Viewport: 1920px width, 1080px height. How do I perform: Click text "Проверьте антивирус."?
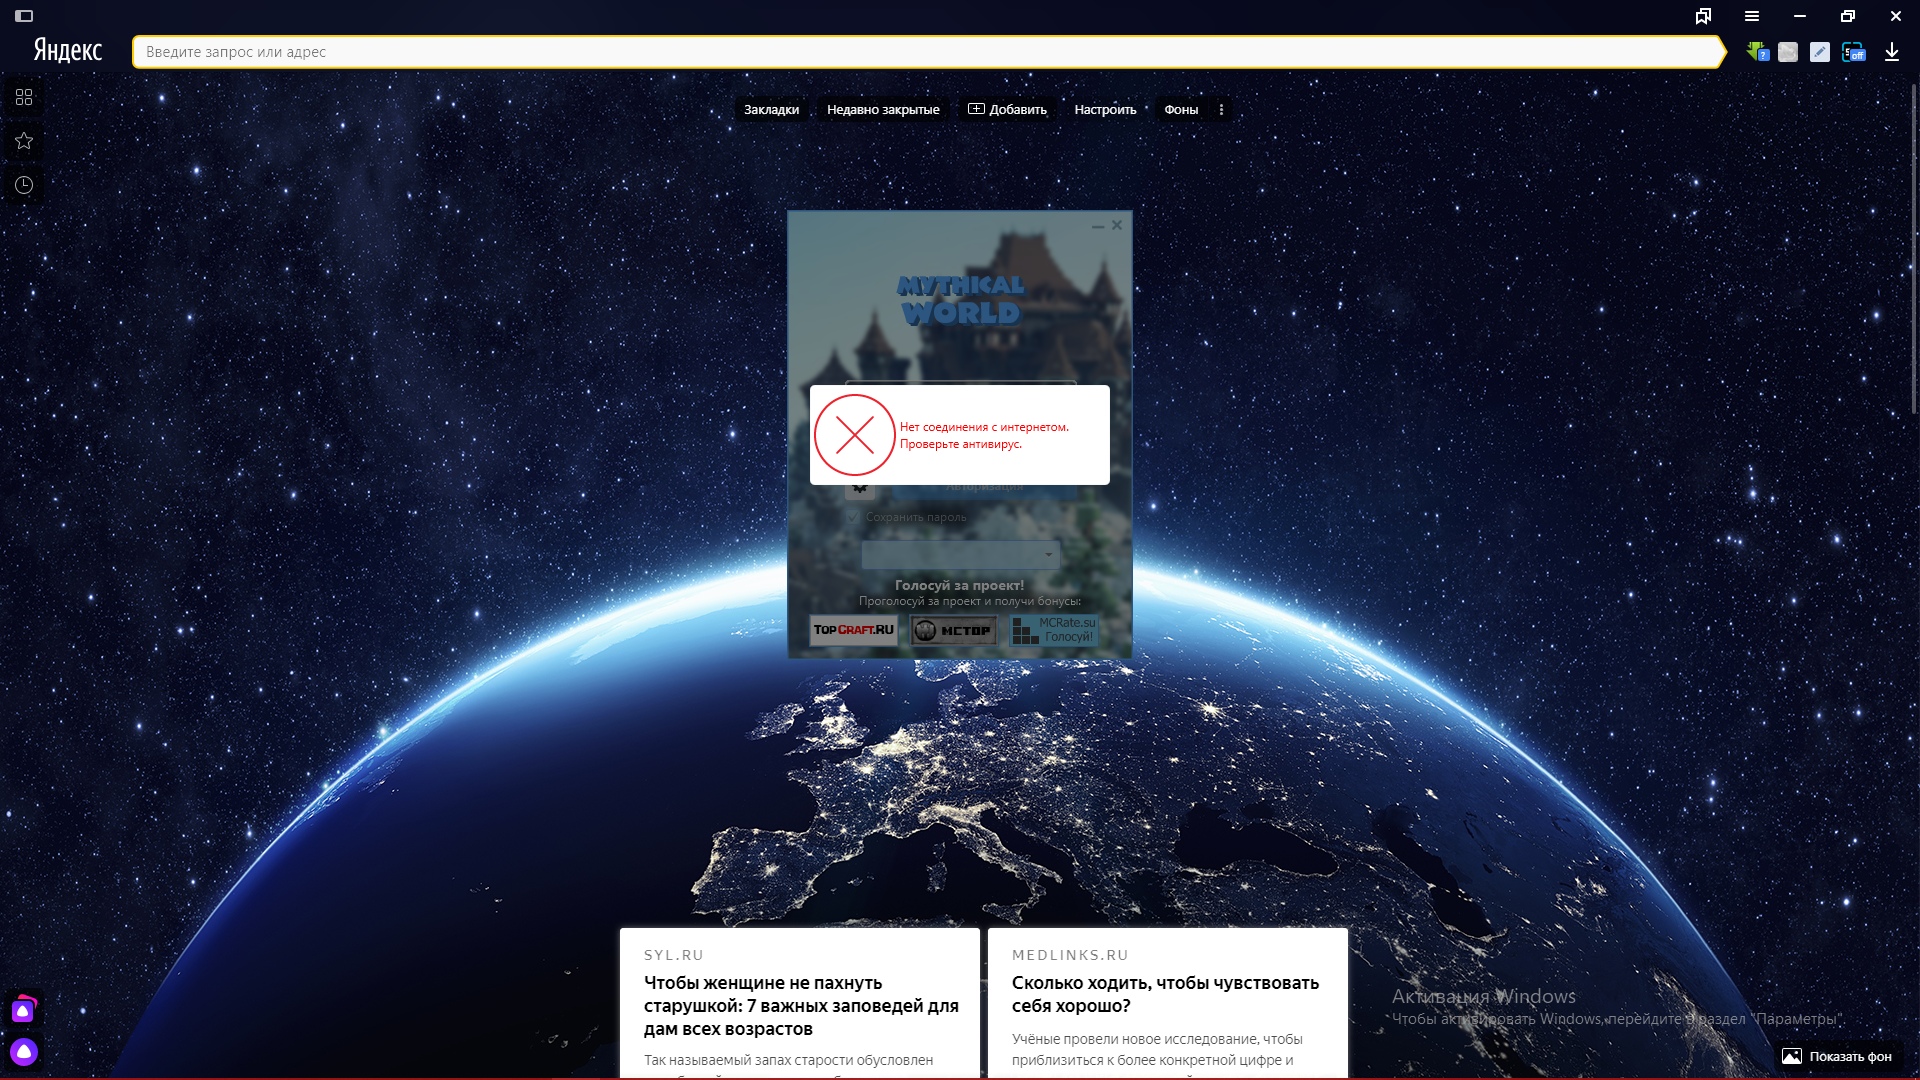960,444
